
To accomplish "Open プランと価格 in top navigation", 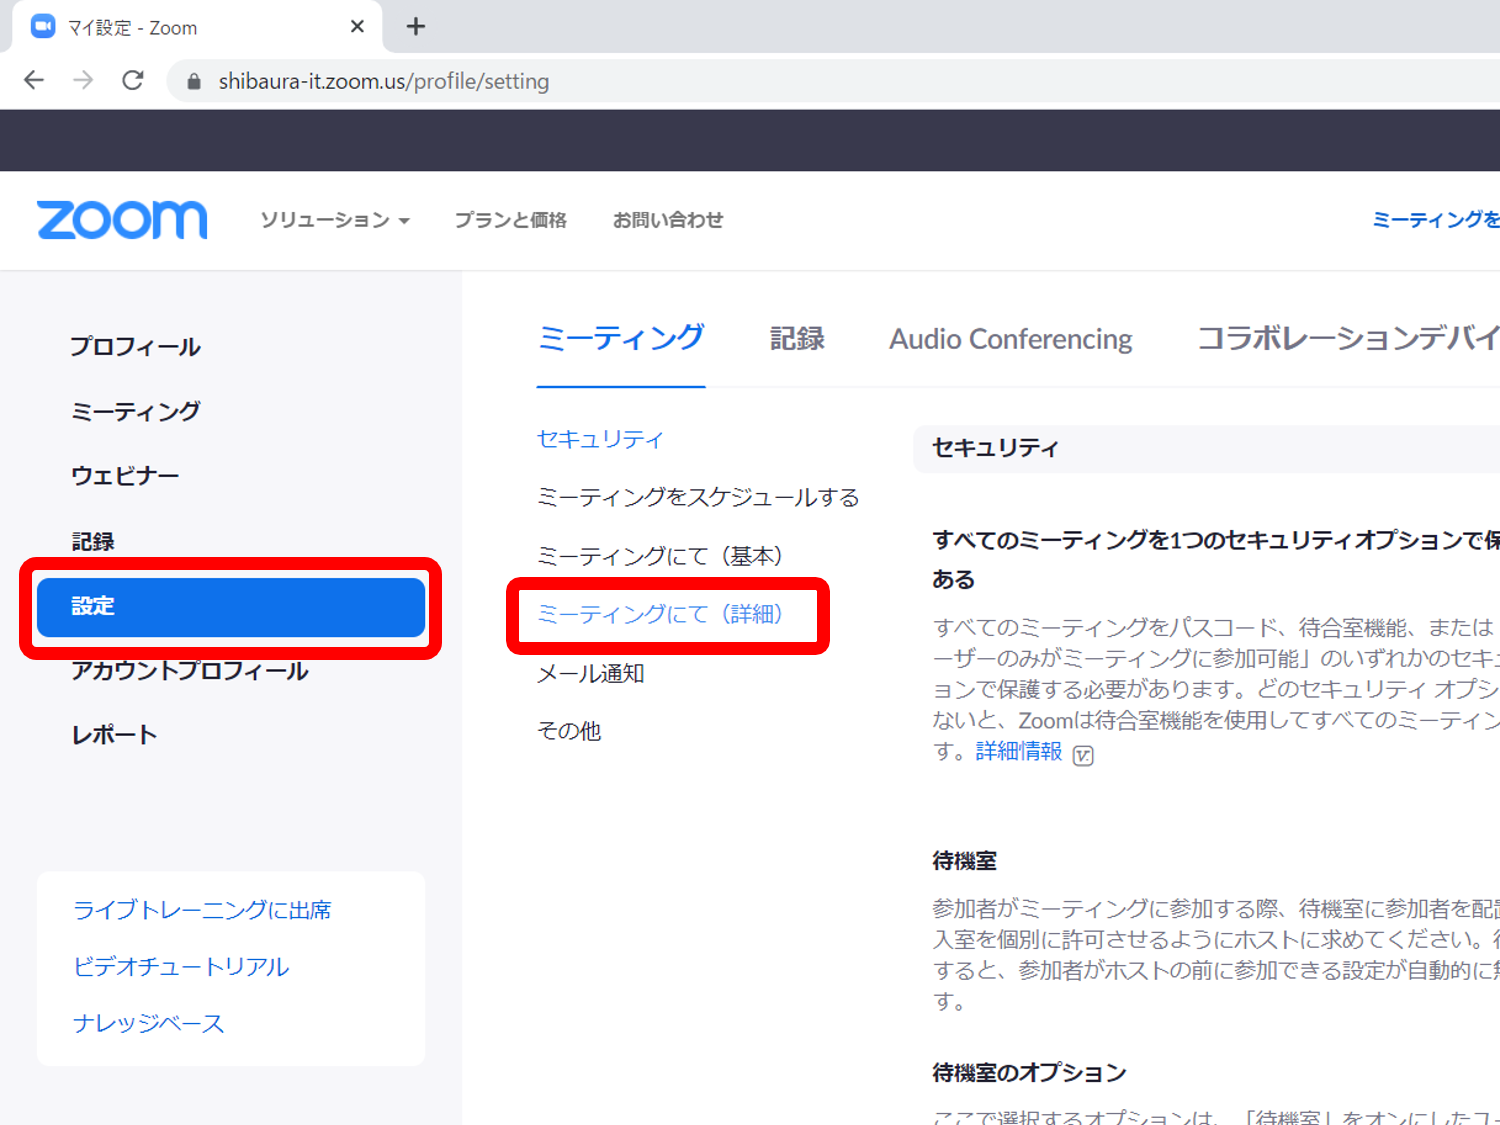I will coord(510,220).
